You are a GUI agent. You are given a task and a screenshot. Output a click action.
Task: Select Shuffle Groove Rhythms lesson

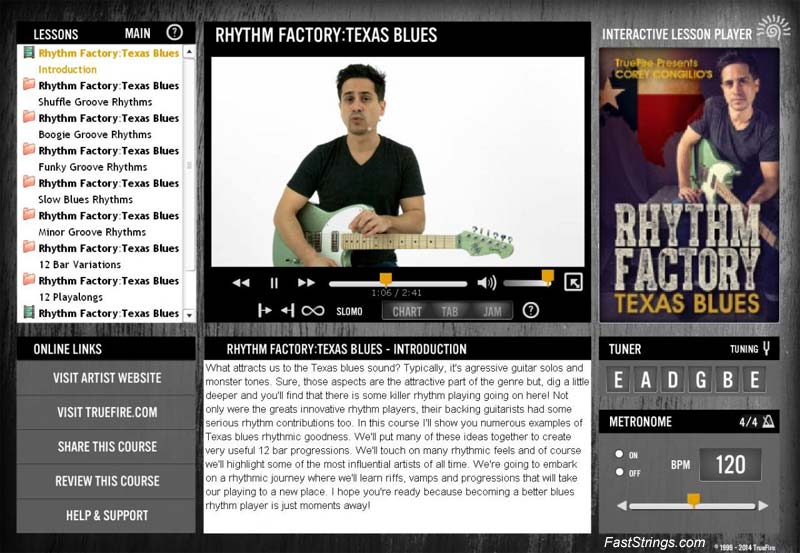(95, 102)
